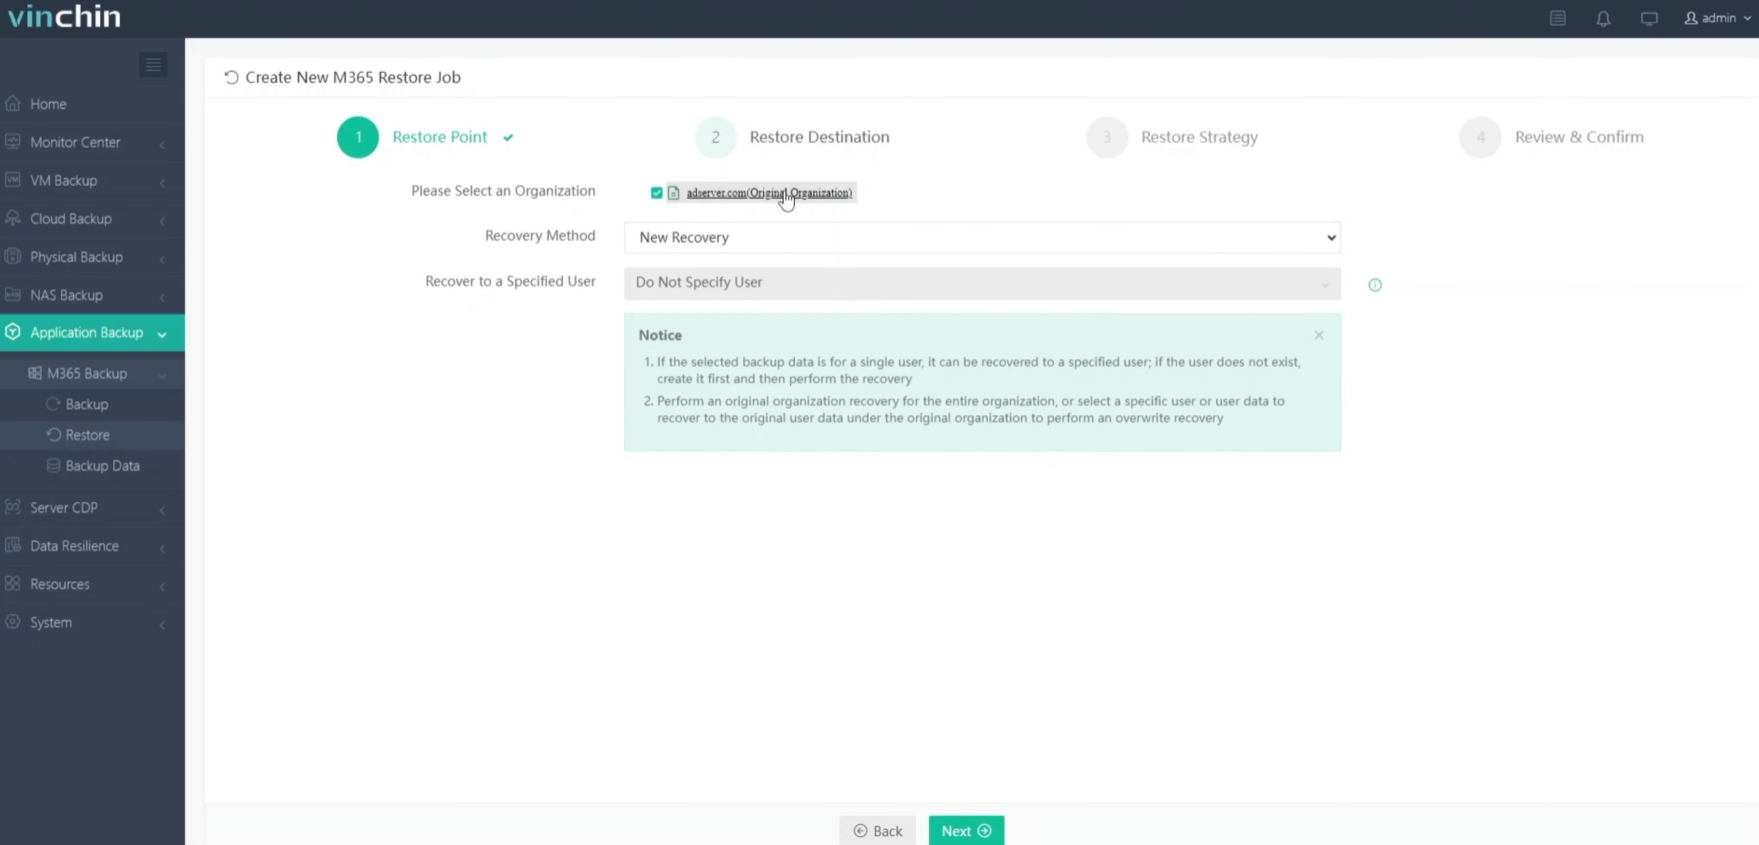Viewport: 1759px width, 845px height.
Task: Click the Vinchin logo
Action: [x=64, y=16]
